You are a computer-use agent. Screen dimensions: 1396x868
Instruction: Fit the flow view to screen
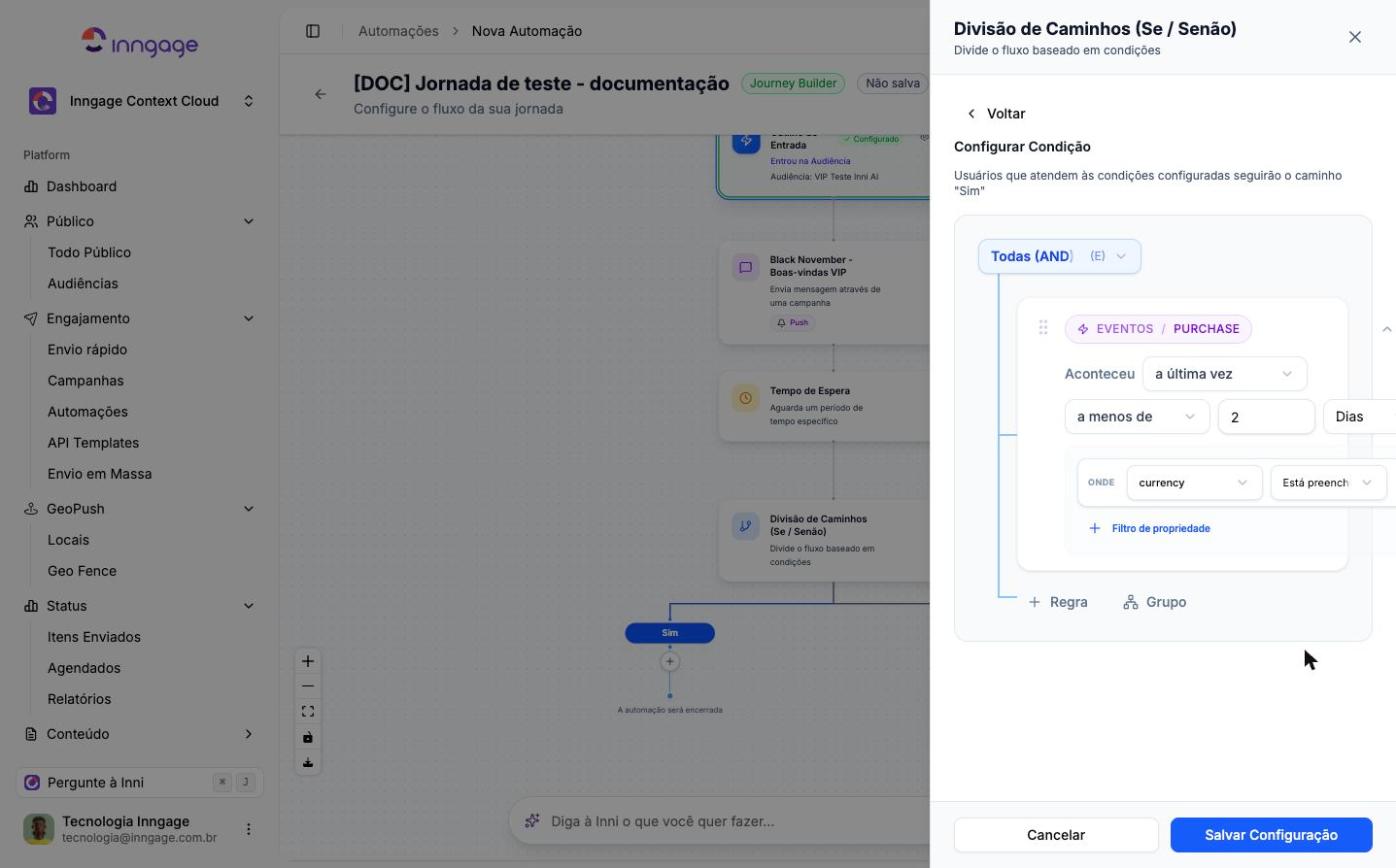(x=308, y=712)
